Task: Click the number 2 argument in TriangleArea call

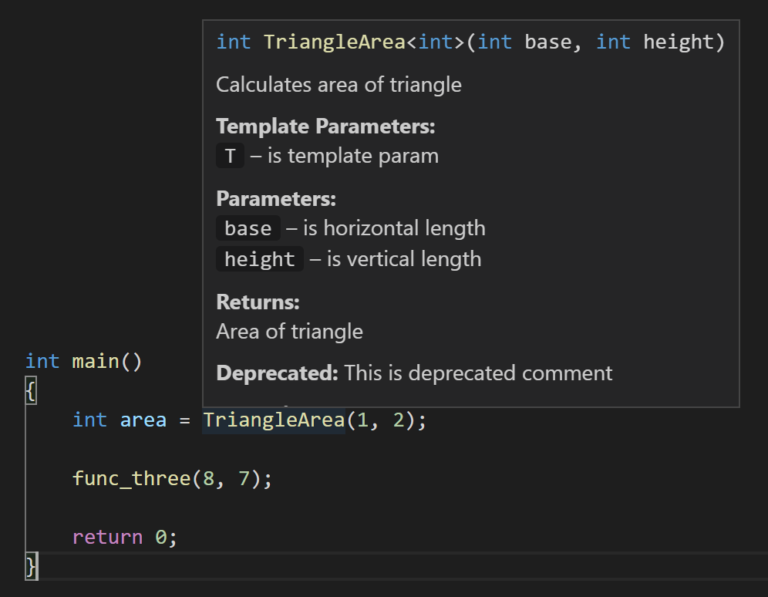Action: (x=399, y=420)
